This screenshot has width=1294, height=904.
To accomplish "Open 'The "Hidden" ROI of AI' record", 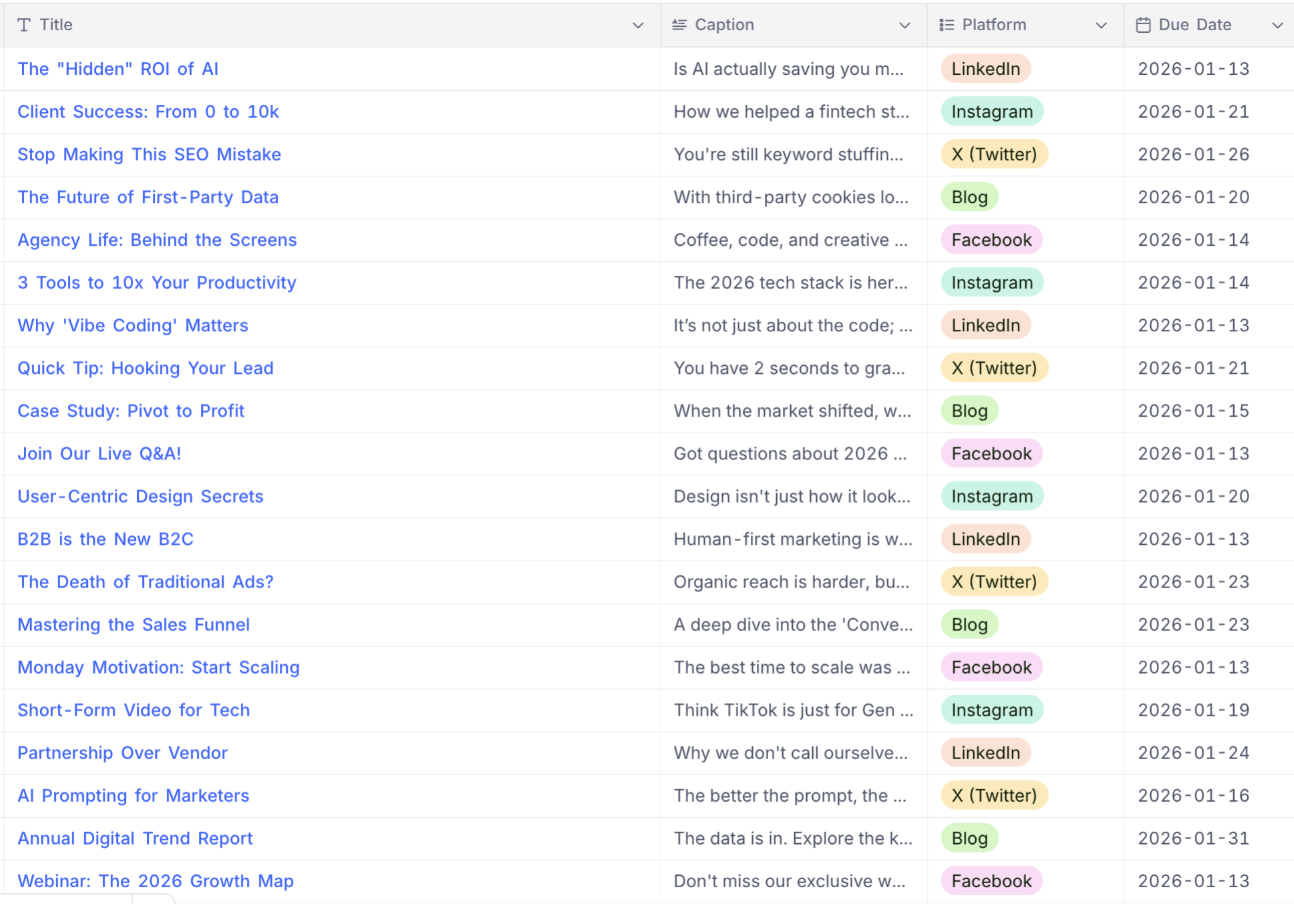I will pos(118,69).
